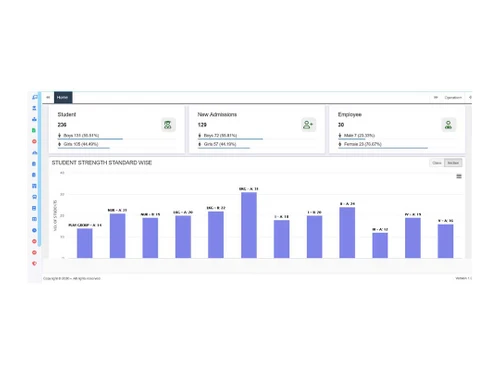Click the V - A bar
500x375 pixels.
pyautogui.click(x=446, y=241)
